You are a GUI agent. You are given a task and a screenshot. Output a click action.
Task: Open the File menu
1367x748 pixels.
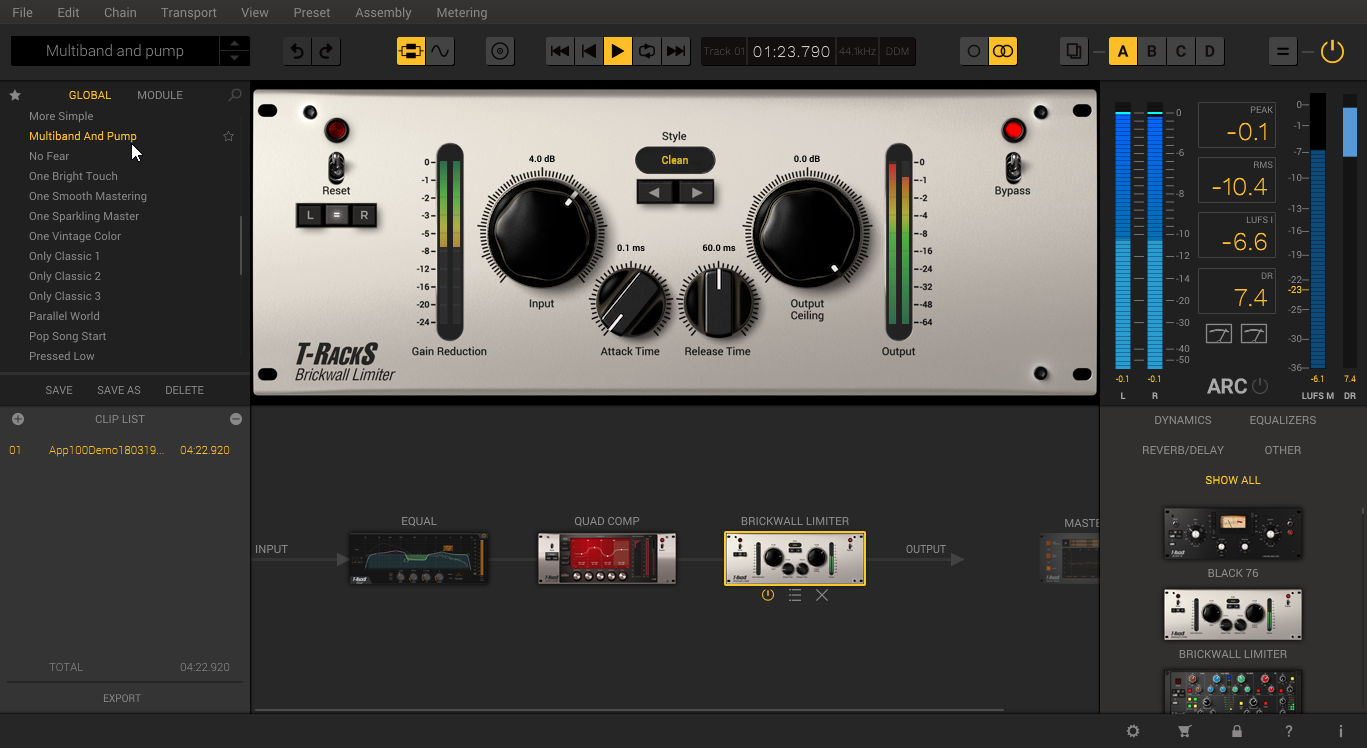pos(22,13)
